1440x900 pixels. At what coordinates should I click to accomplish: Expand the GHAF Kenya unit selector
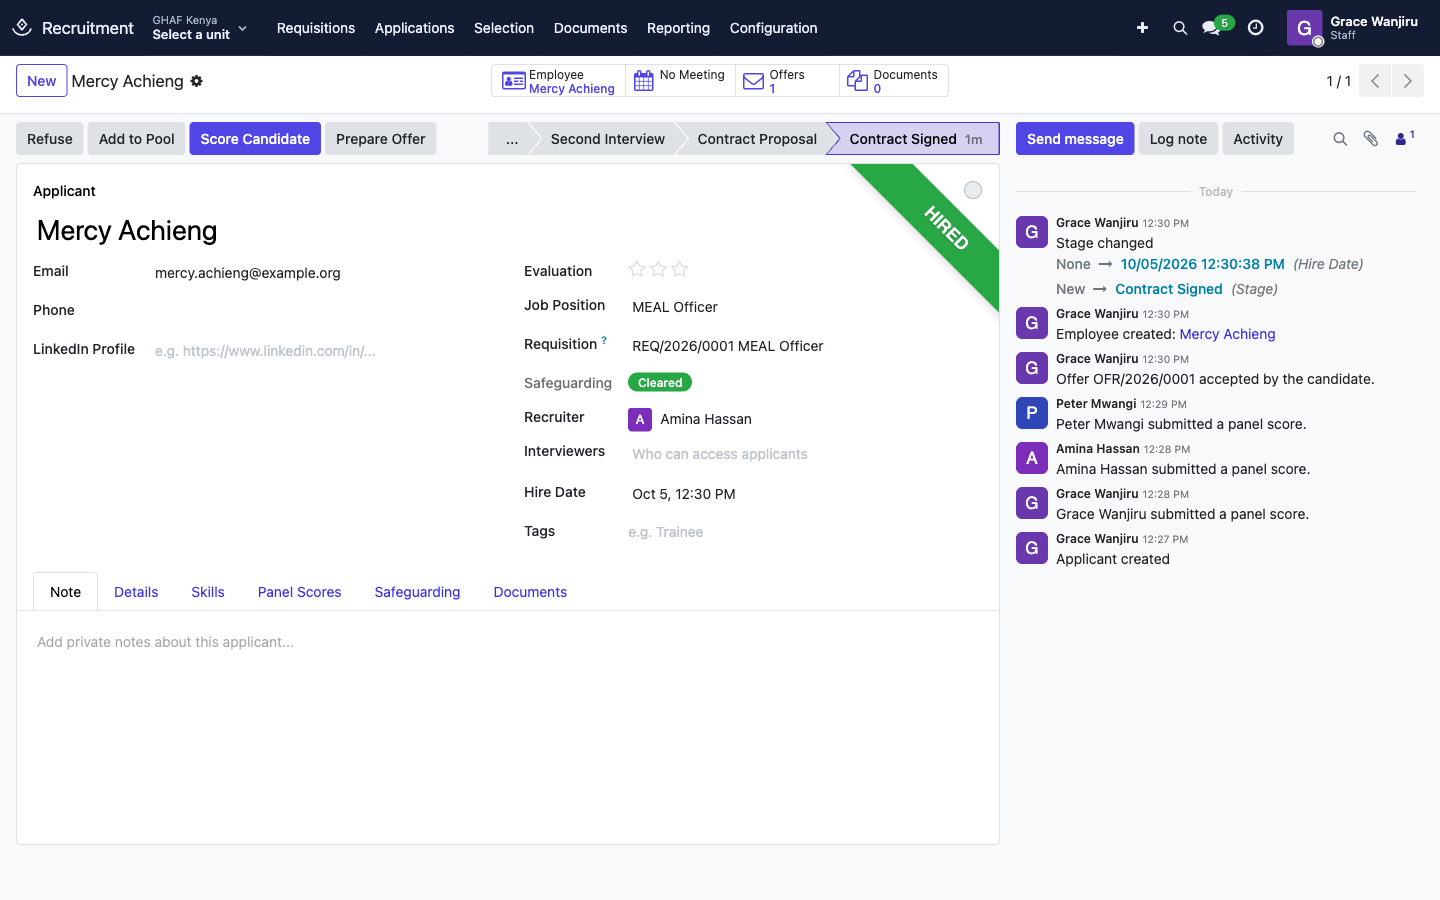(x=199, y=28)
